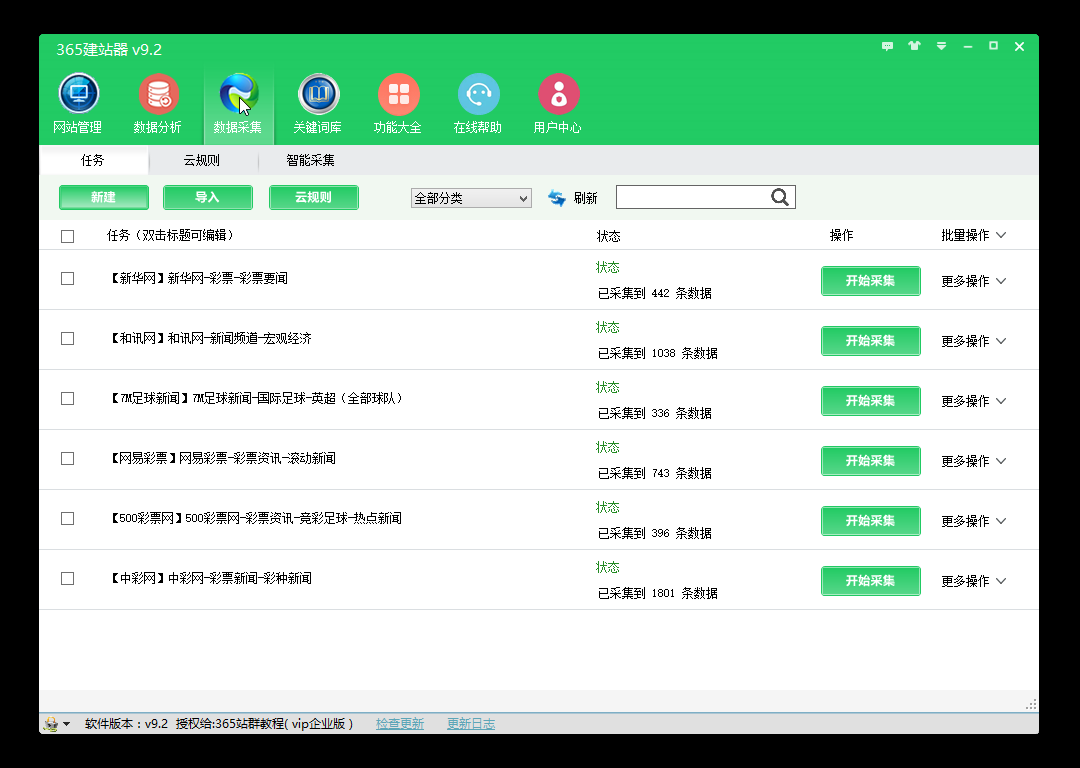Check the 中彩网 task checkbox
Image resolution: width=1080 pixels, height=768 pixels.
pyautogui.click(x=68, y=578)
